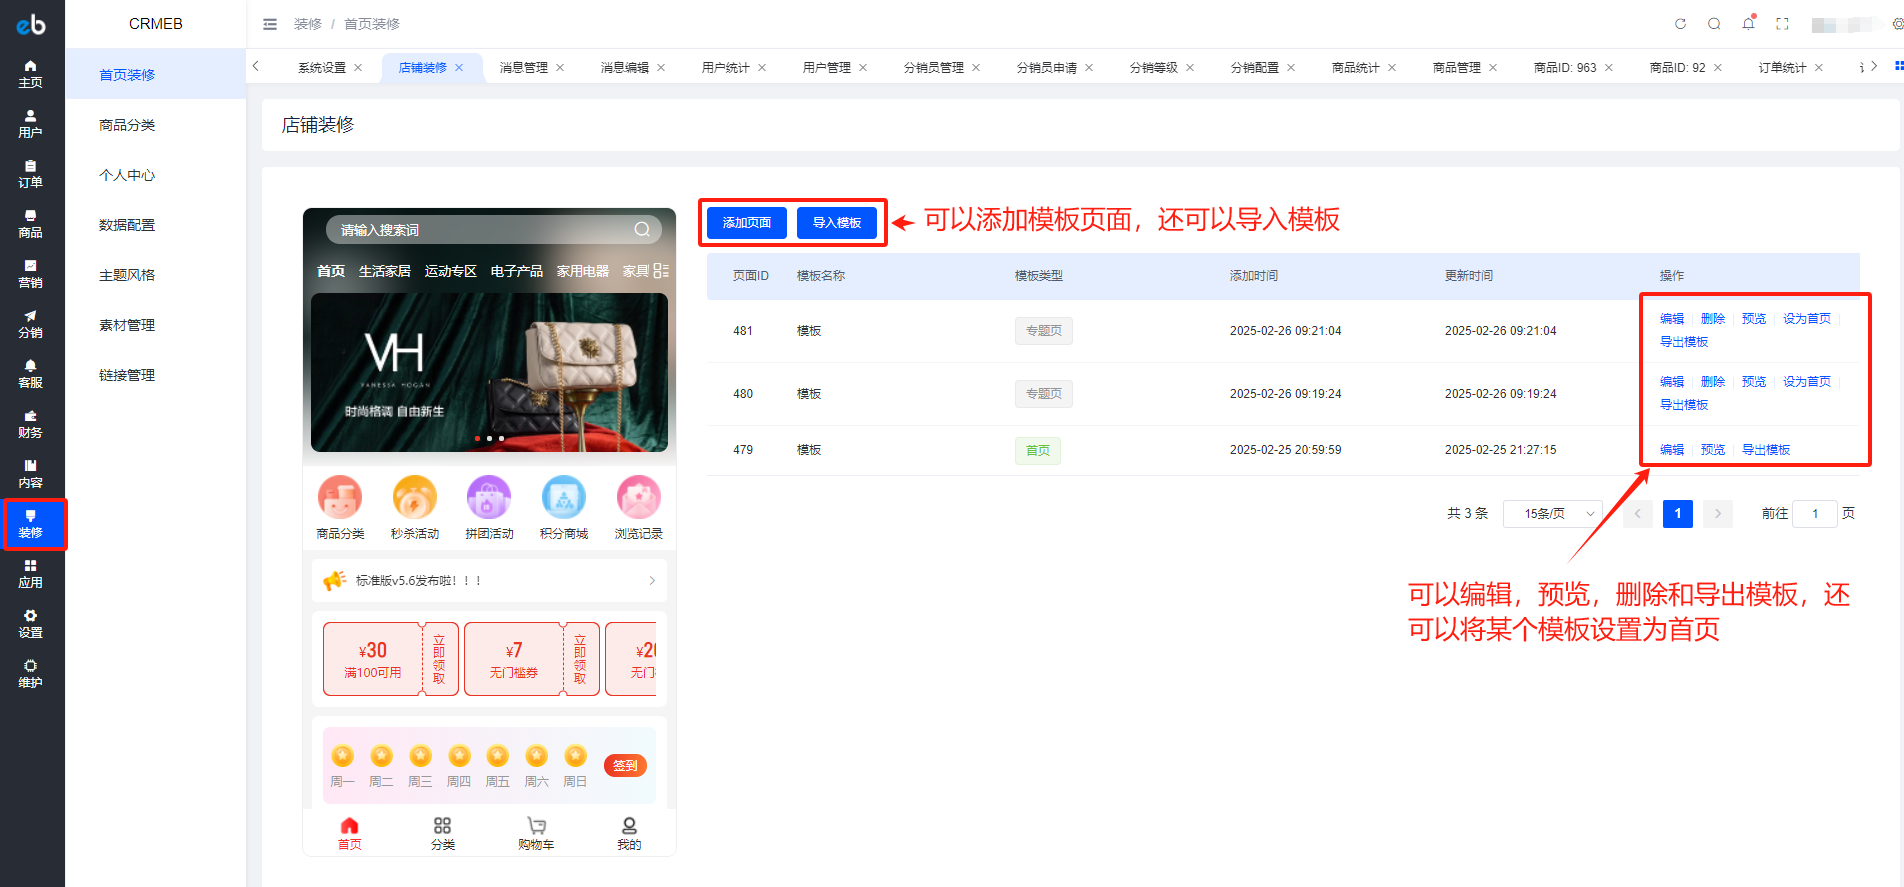Open the 营销 marketing sidebar icon
Screen dimensions: 1904x887
coord(31,274)
